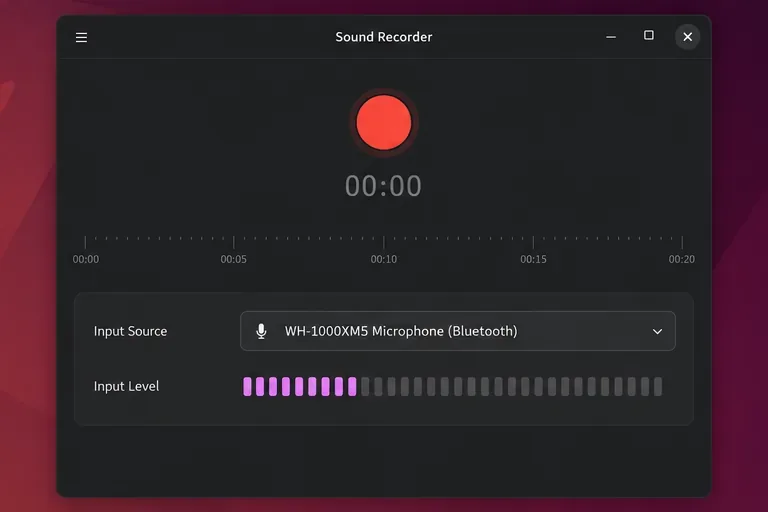Image resolution: width=768 pixels, height=512 pixels.
Task: Click the 00:00 elapsed time display
Action: click(x=383, y=186)
